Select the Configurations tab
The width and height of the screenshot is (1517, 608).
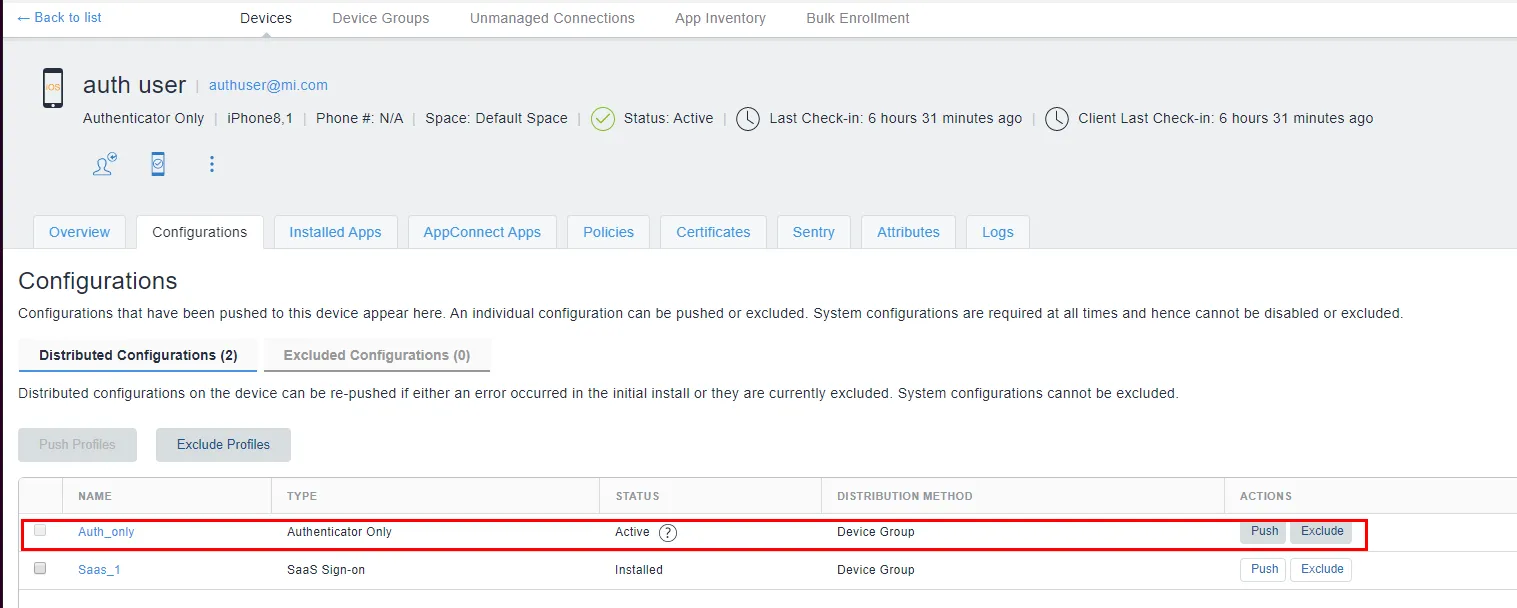tap(200, 232)
